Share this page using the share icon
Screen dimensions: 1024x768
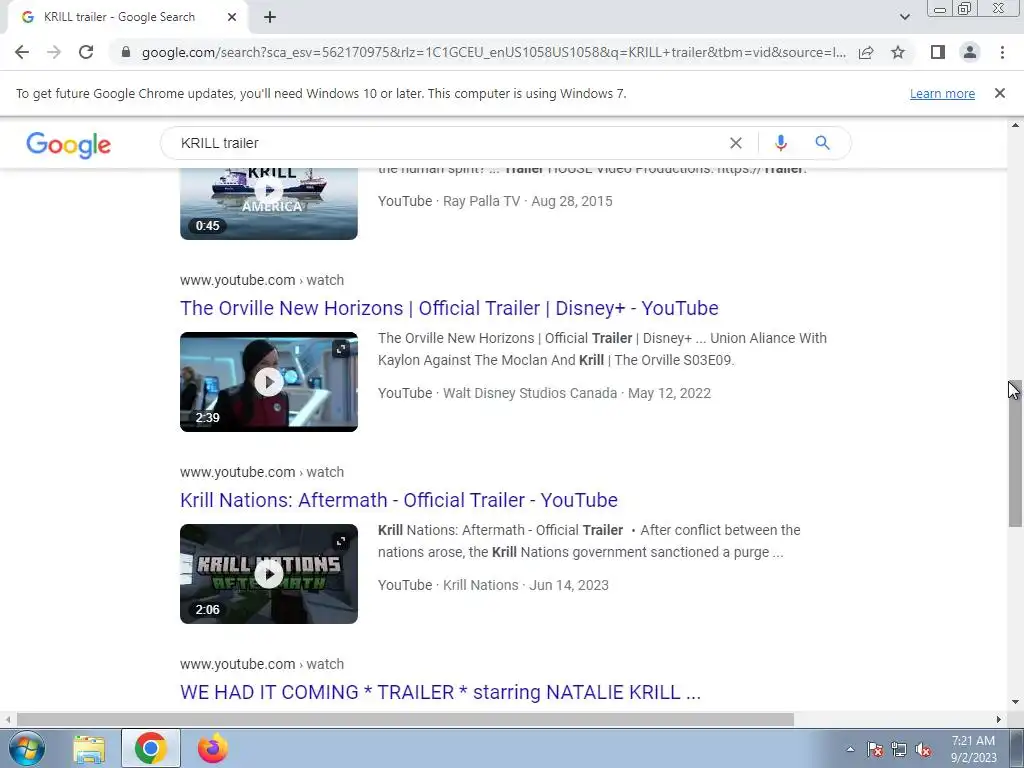pyautogui.click(x=866, y=52)
